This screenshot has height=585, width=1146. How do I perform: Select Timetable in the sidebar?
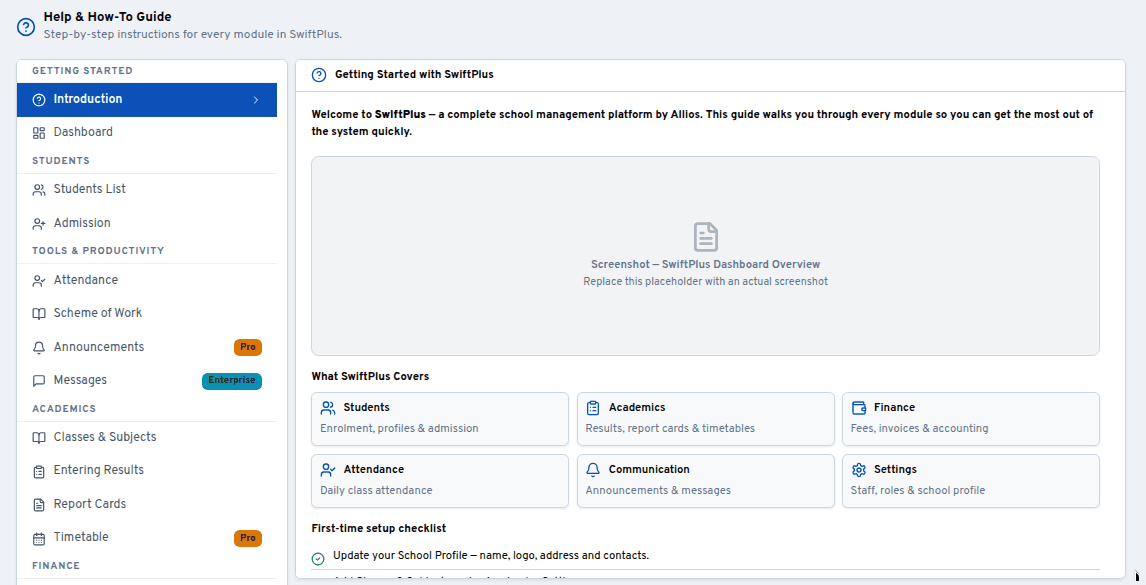147,537
